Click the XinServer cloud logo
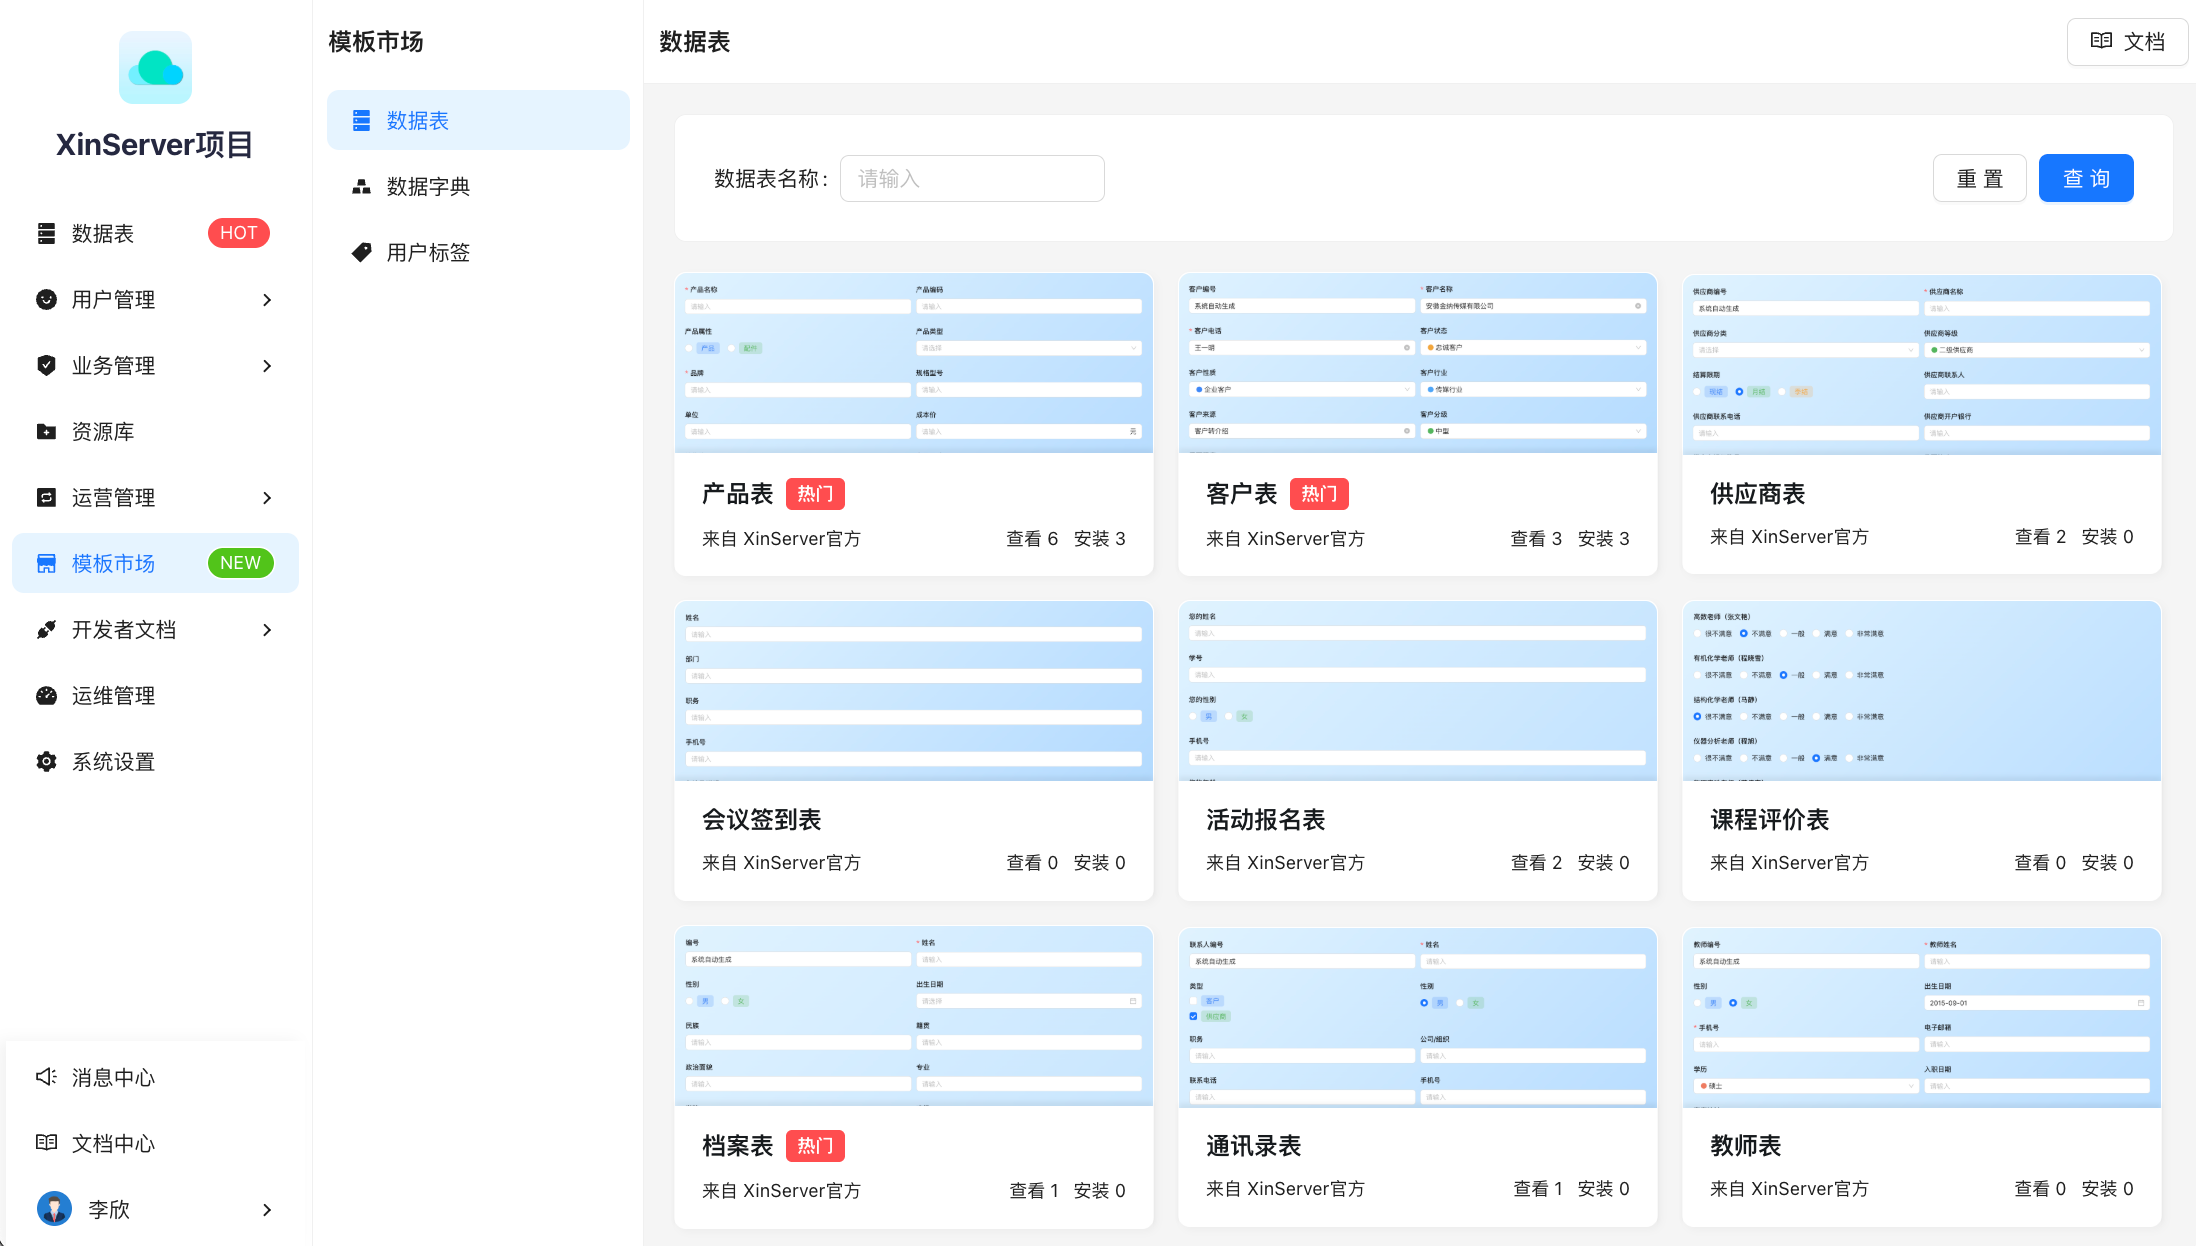Screen dimensions: 2196x1246 tap(155, 68)
